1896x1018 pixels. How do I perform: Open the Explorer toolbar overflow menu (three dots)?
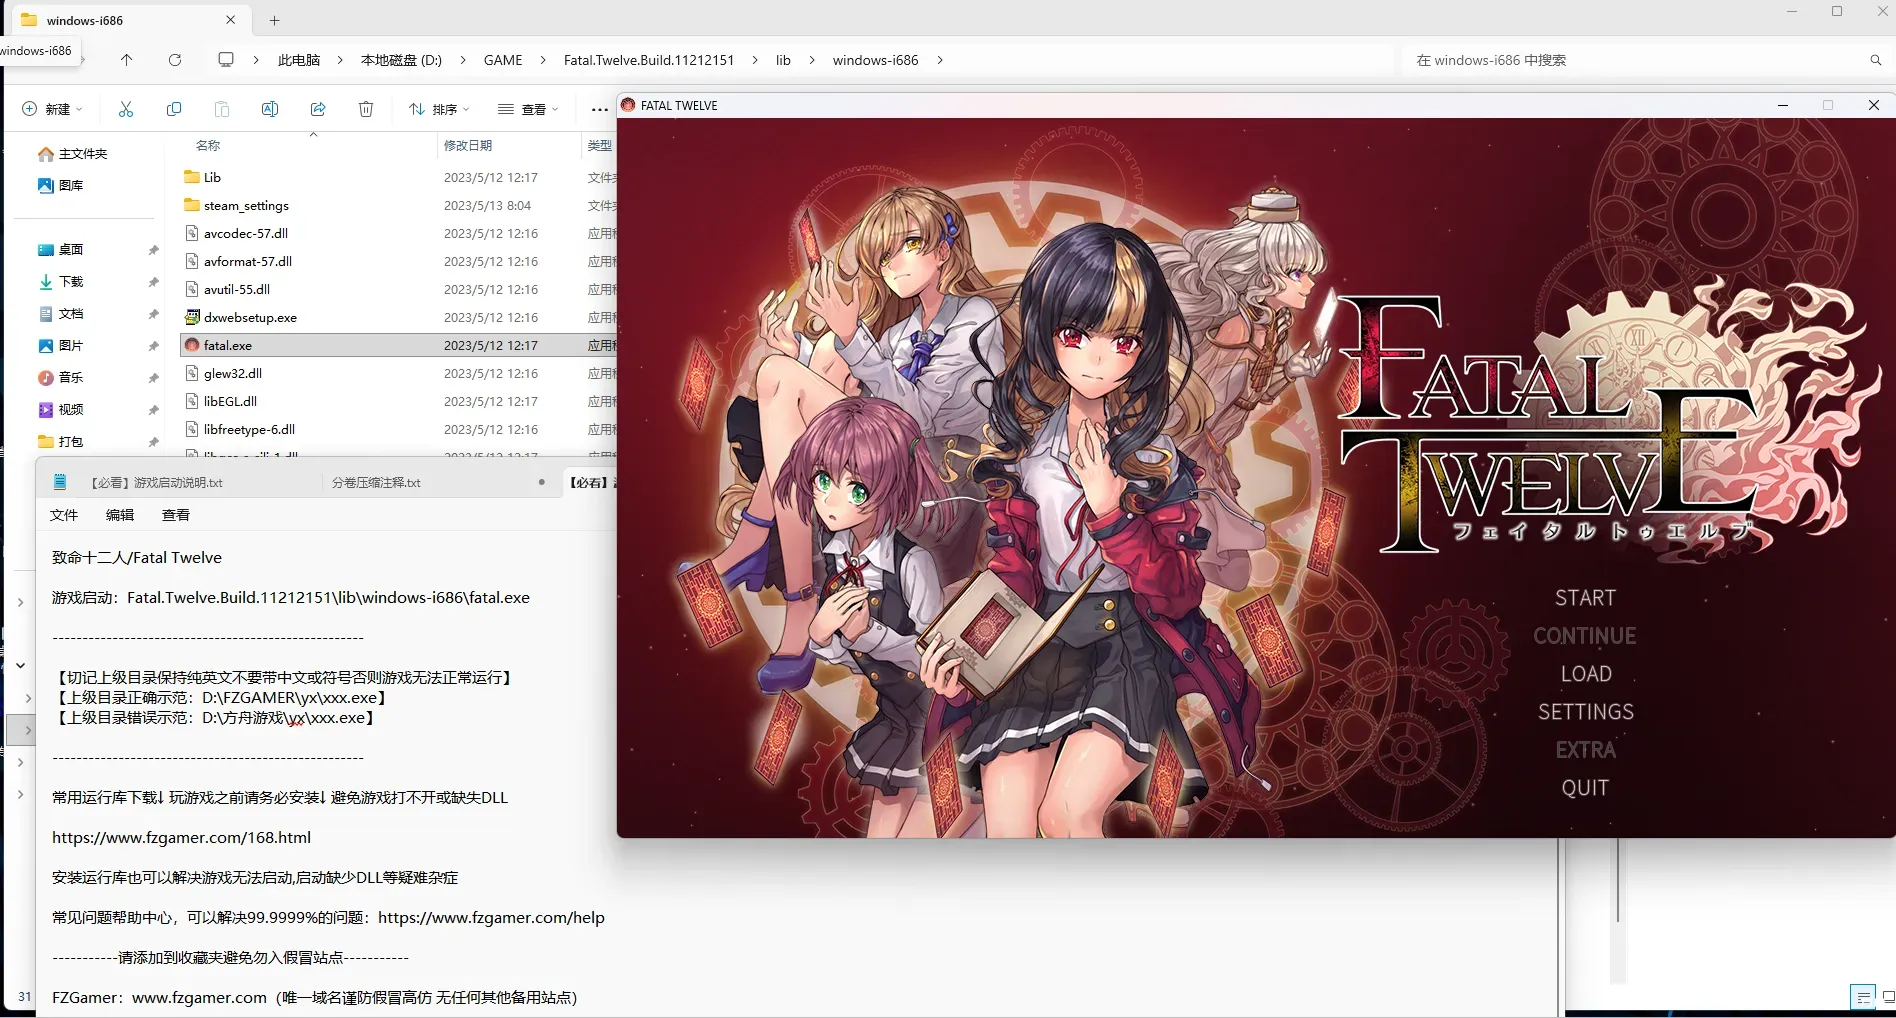(599, 109)
